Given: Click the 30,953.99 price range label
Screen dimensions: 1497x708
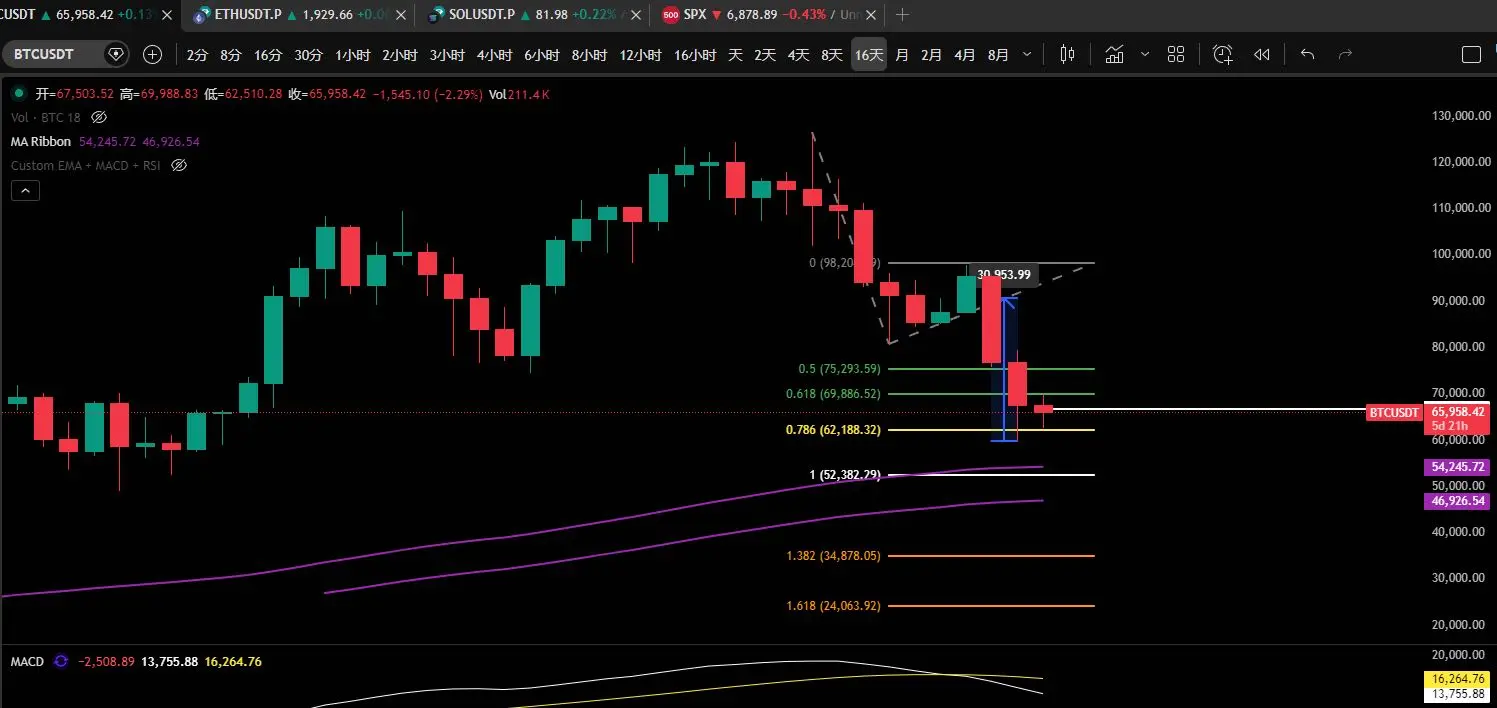Looking at the screenshot, I should pyautogui.click(x=1003, y=274).
